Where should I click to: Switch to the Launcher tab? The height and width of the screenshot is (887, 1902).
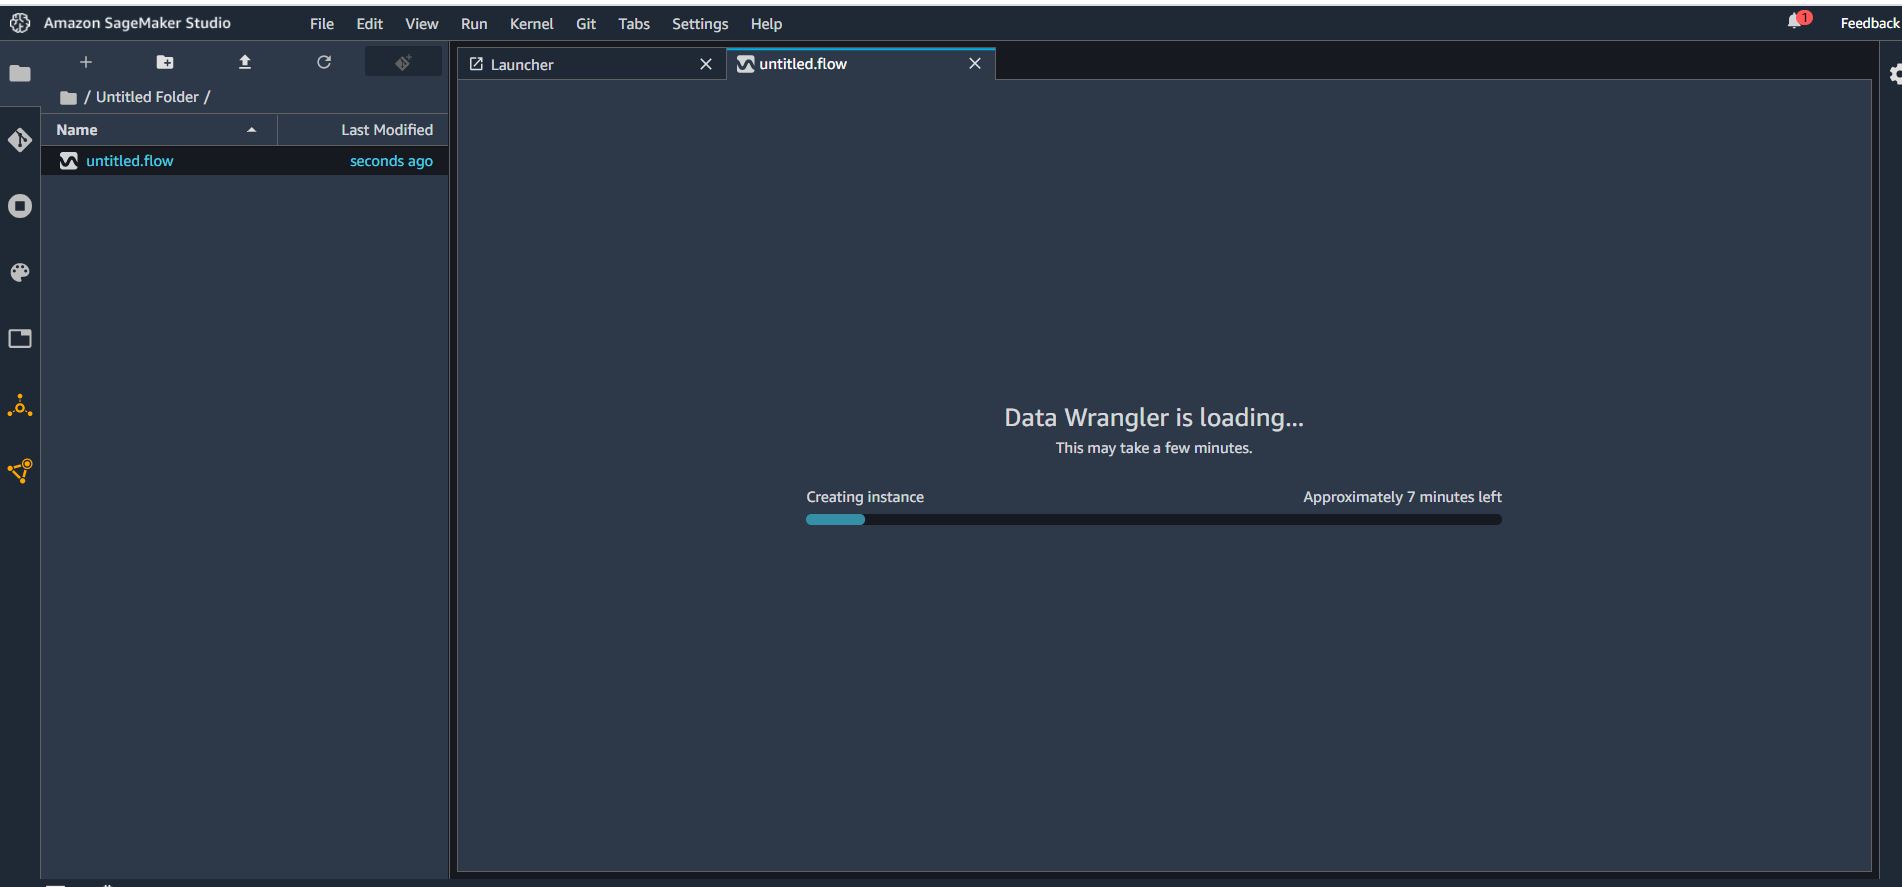pyautogui.click(x=591, y=64)
